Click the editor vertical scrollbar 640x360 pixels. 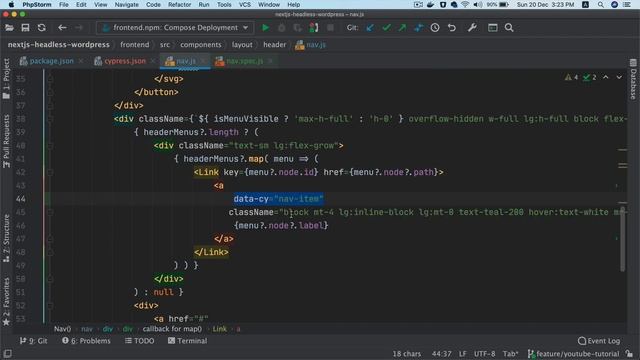click(x=622, y=239)
